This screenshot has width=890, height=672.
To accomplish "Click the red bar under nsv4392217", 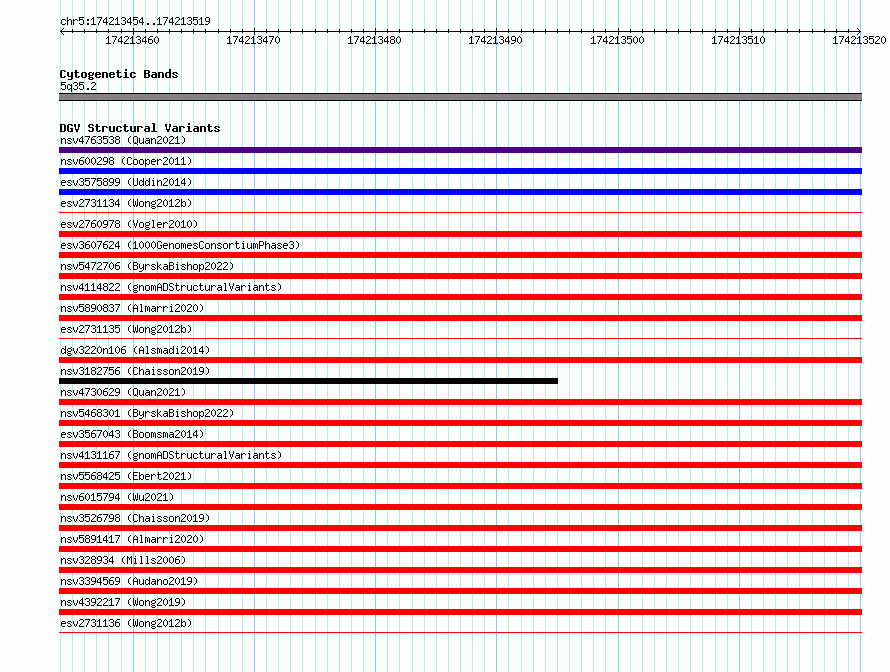I will pos(460,612).
